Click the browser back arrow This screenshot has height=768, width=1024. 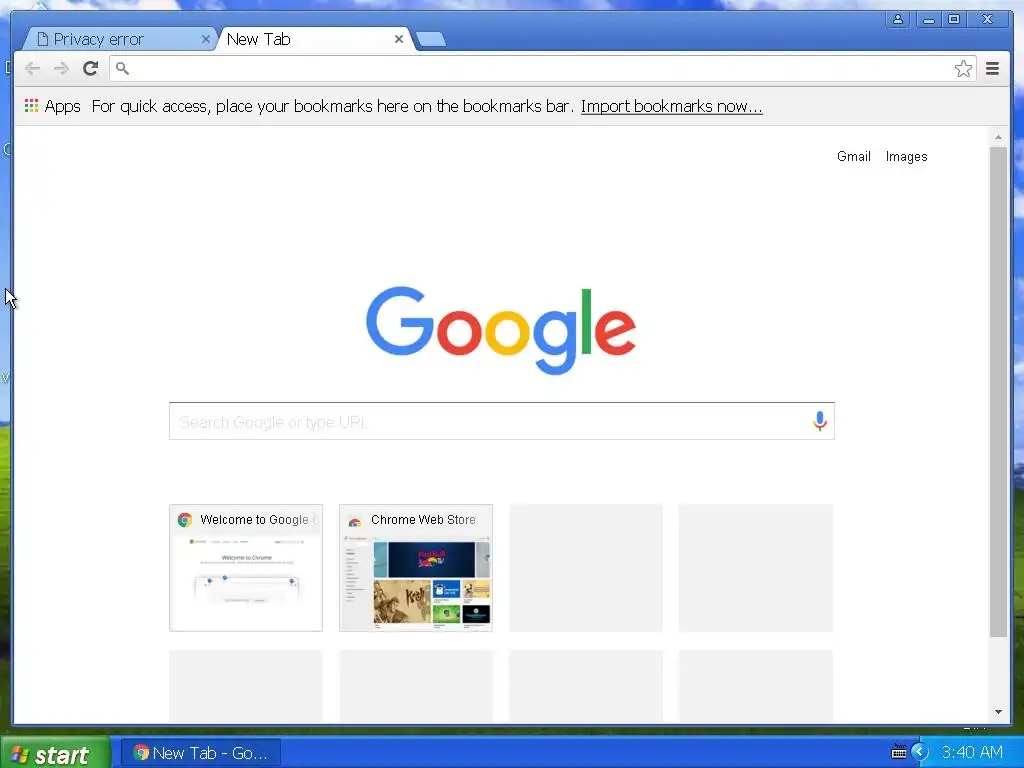[32, 68]
